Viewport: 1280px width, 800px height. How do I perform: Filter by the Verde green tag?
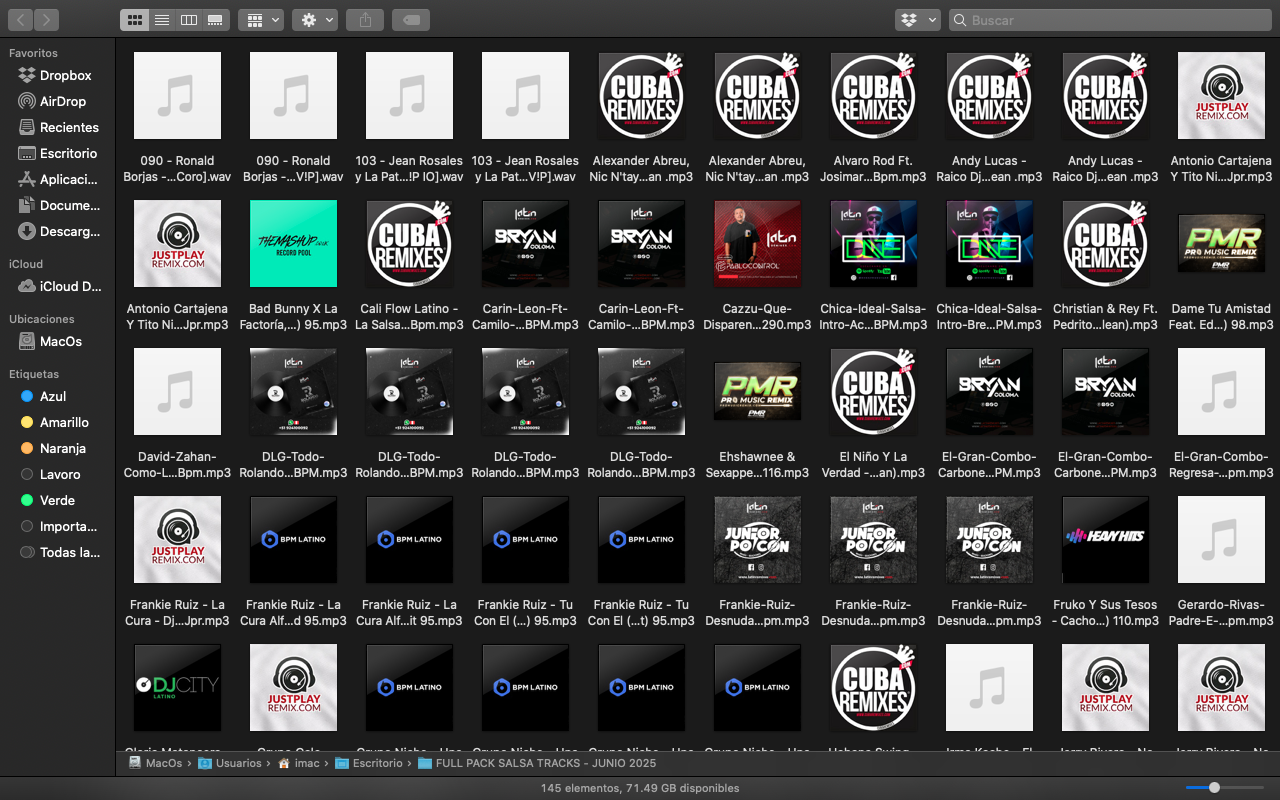[x=57, y=500]
